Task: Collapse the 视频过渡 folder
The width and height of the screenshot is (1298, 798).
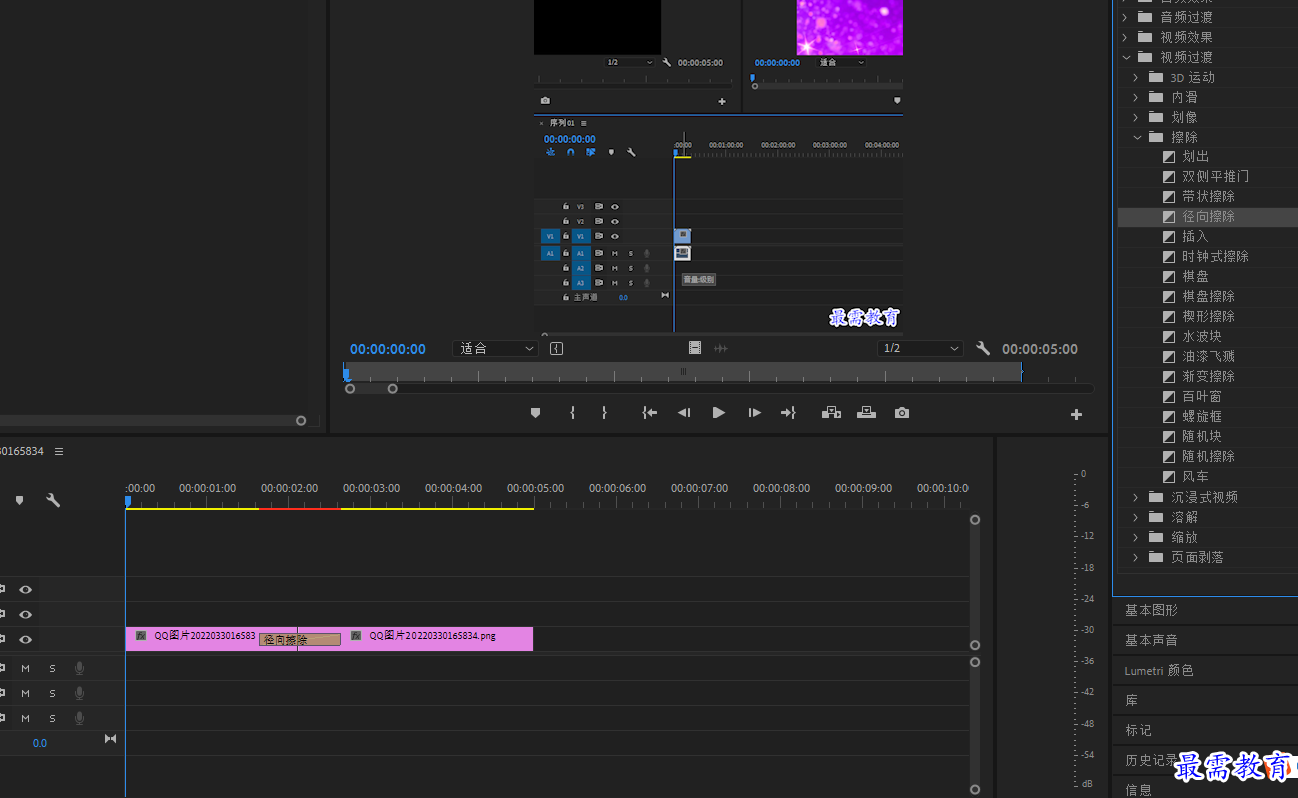Action: (1126, 57)
